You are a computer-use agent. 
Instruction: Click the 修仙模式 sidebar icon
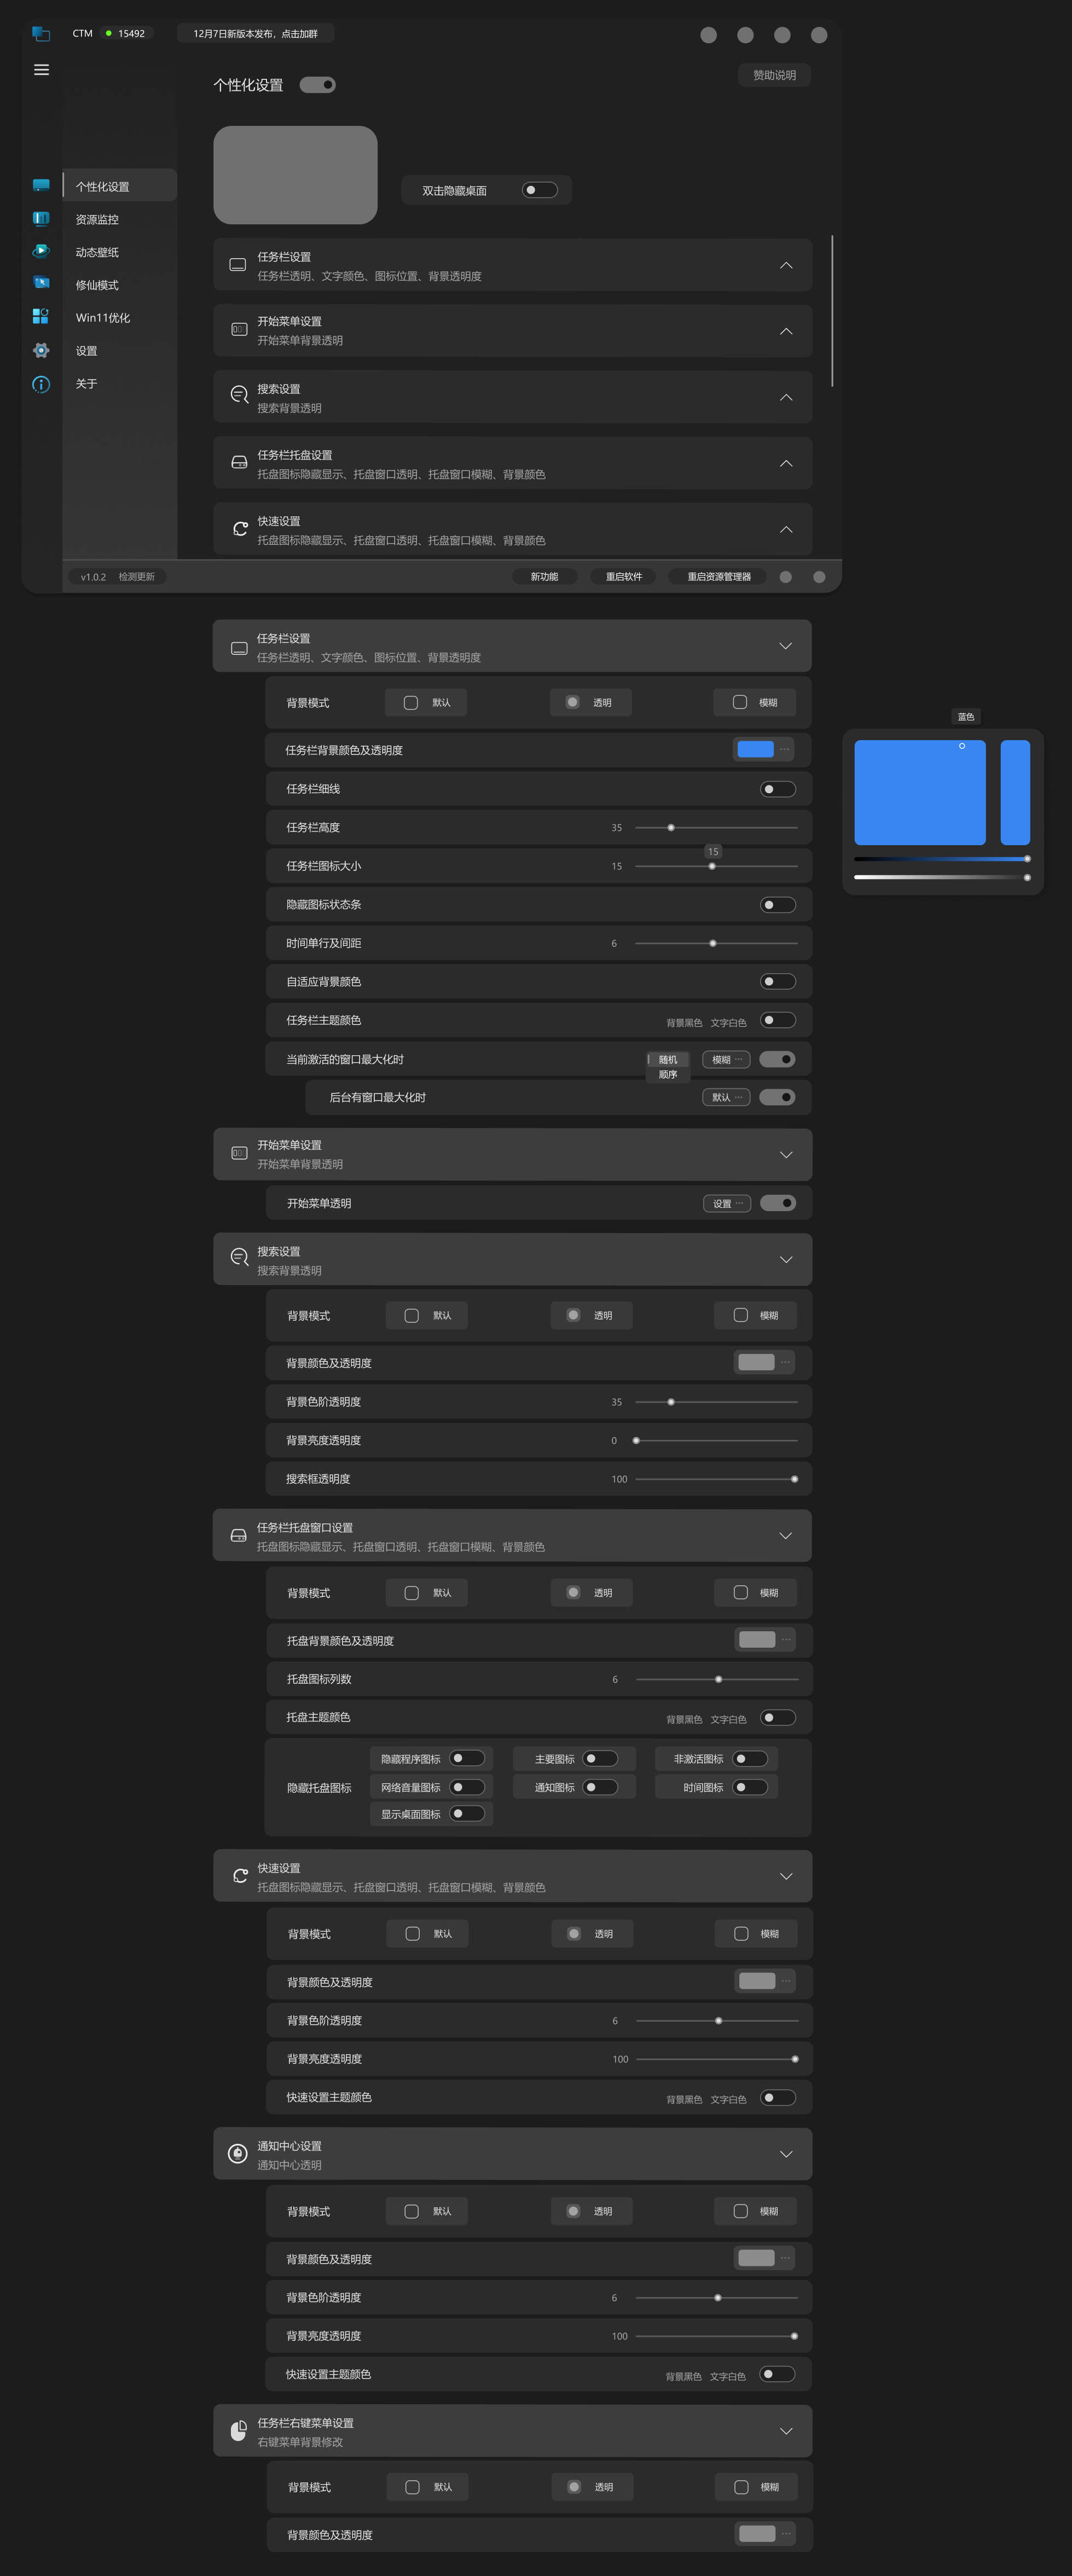tap(41, 283)
